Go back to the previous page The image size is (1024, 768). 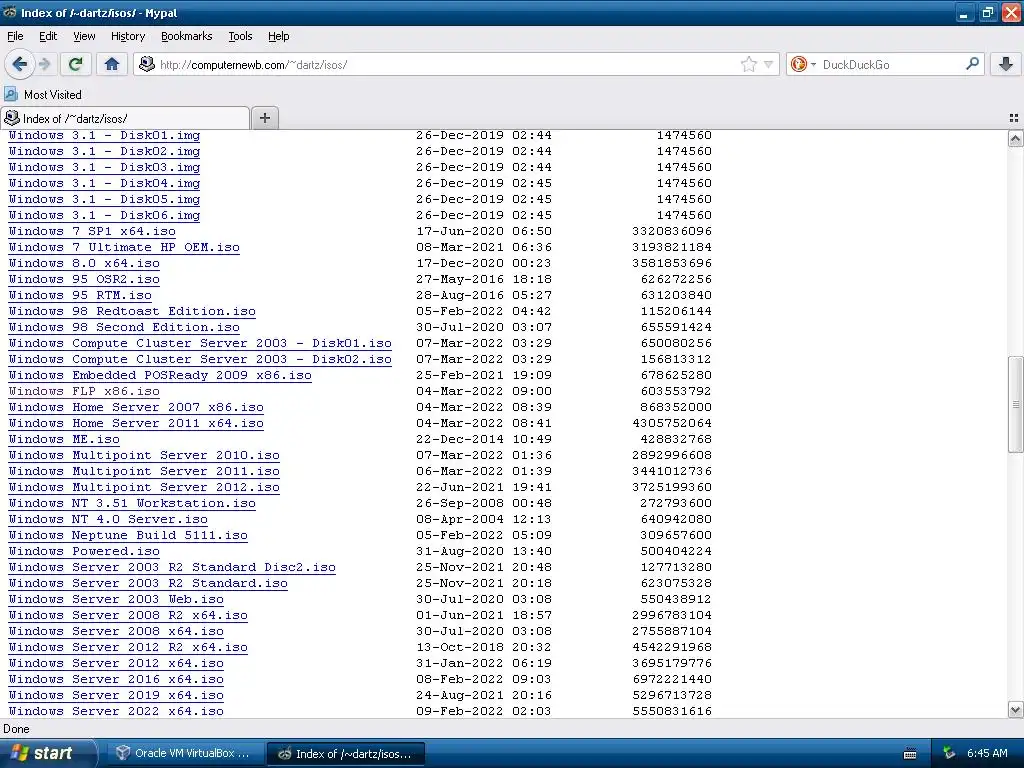point(20,64)
